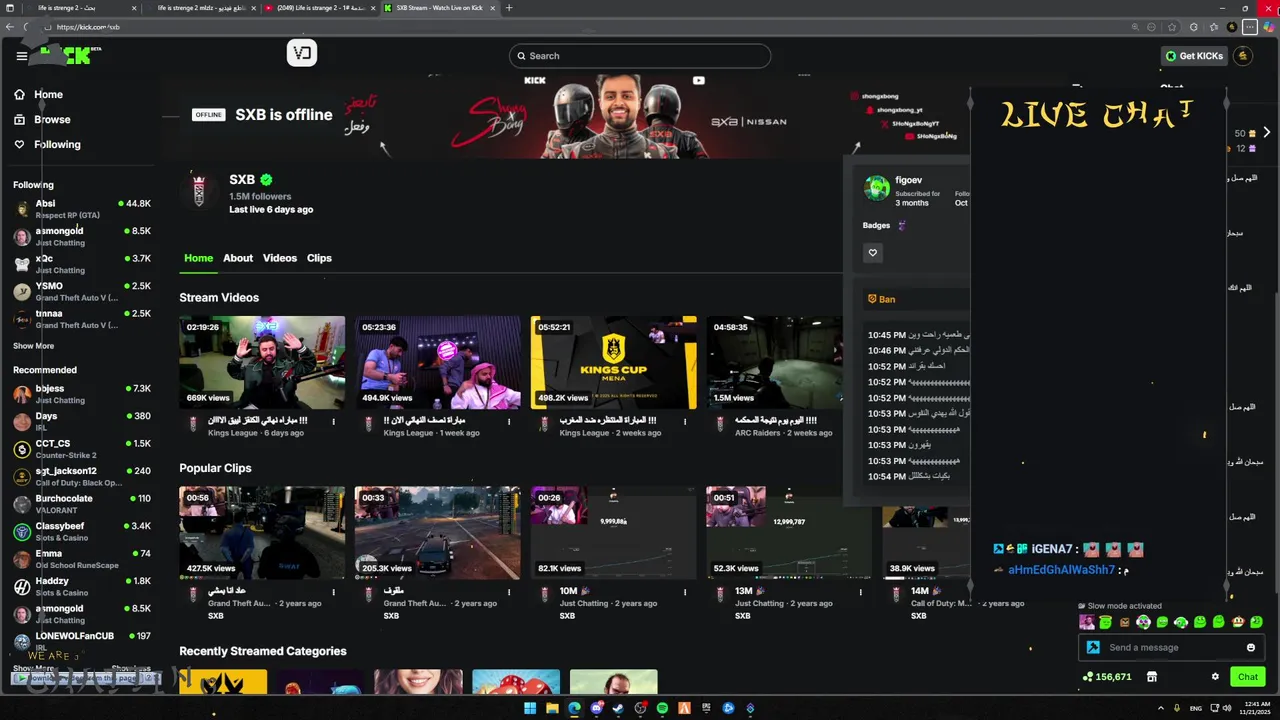Open options menu for the 10M clip

(x=685, y=591)
